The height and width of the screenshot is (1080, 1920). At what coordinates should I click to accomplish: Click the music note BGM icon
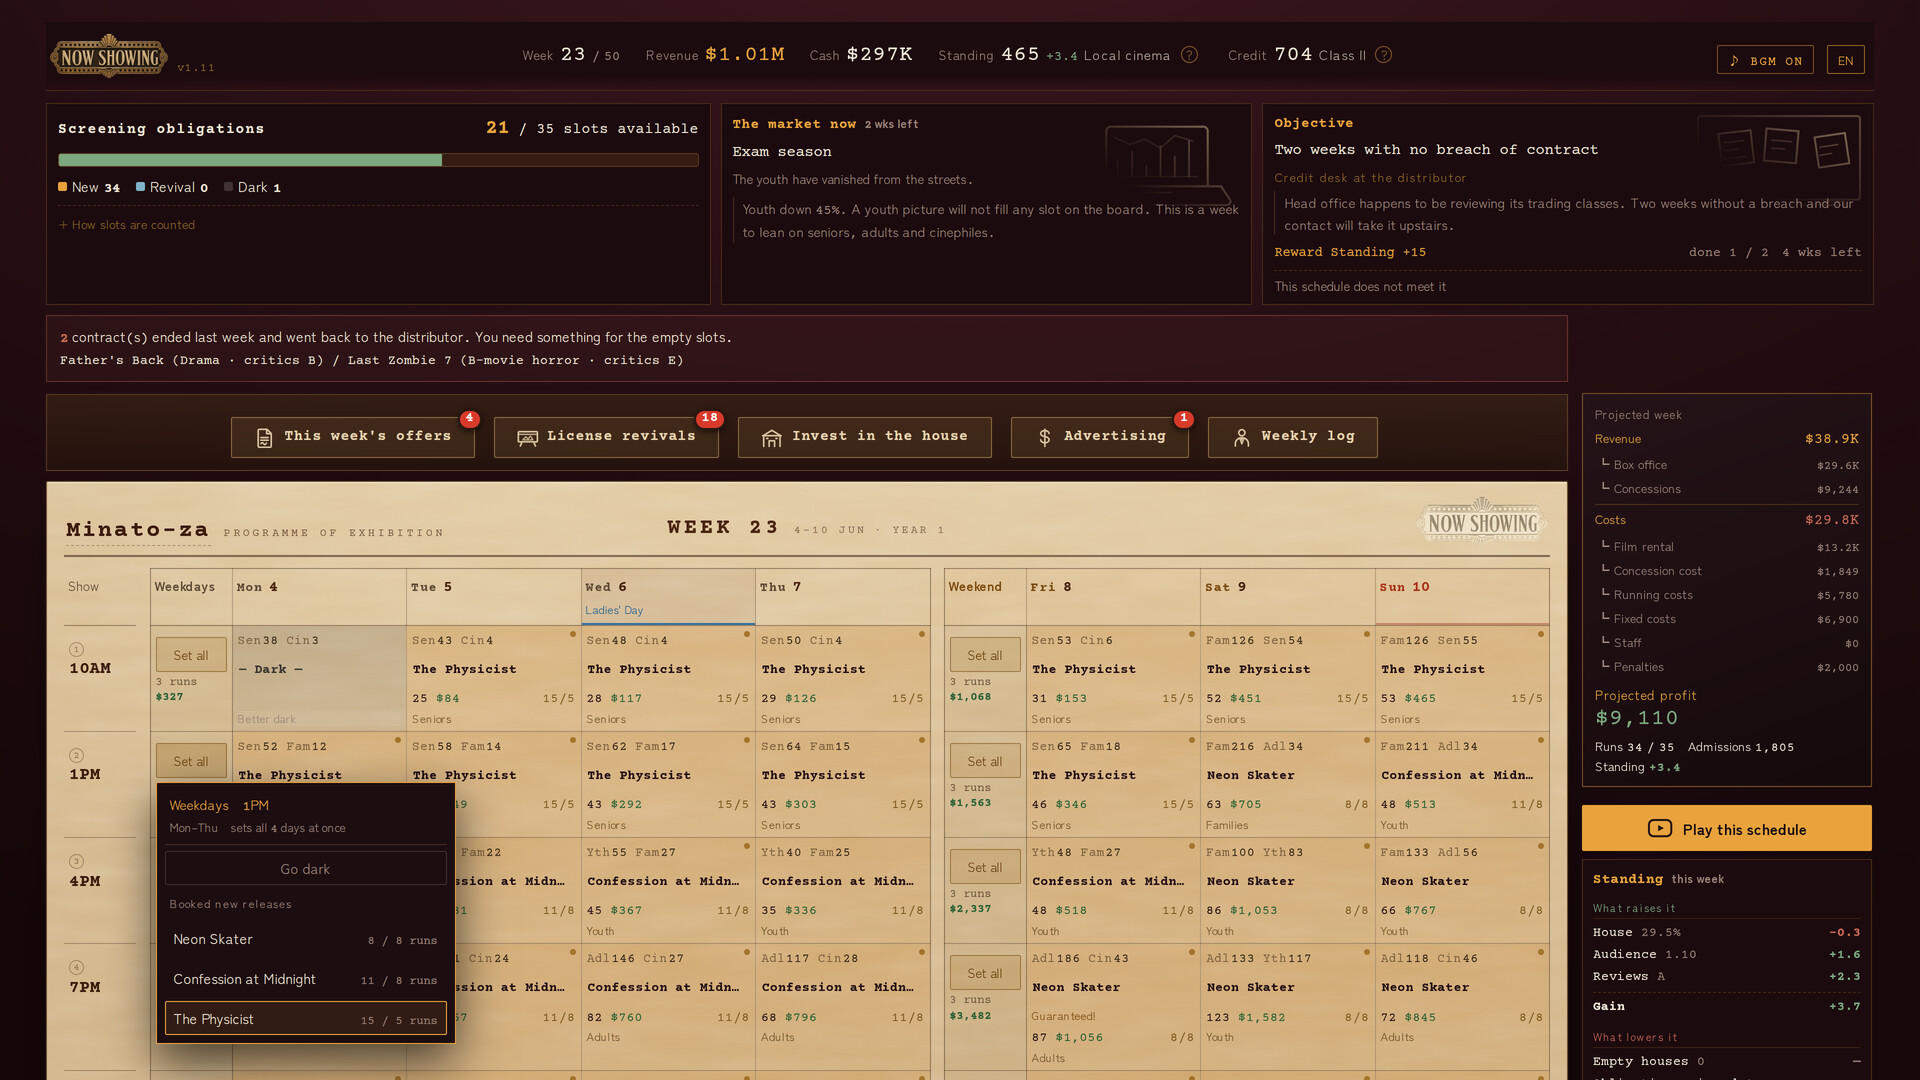pyautogui.click(x=1734, y=61)
